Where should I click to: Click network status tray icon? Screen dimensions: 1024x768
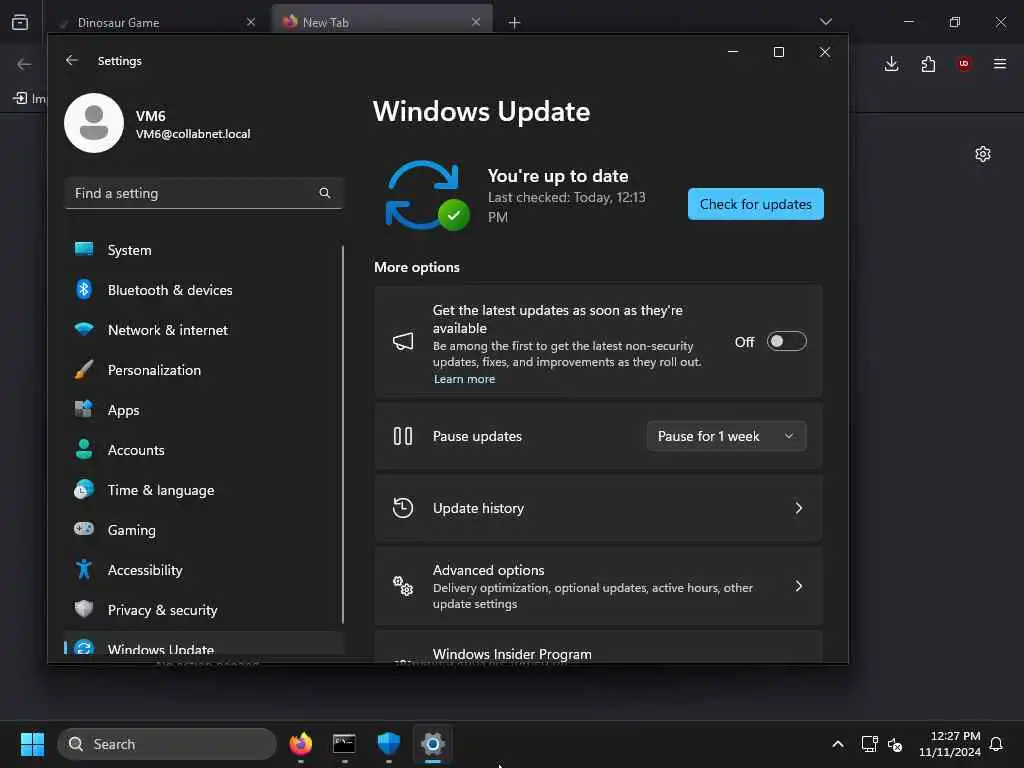coord(869,744)
